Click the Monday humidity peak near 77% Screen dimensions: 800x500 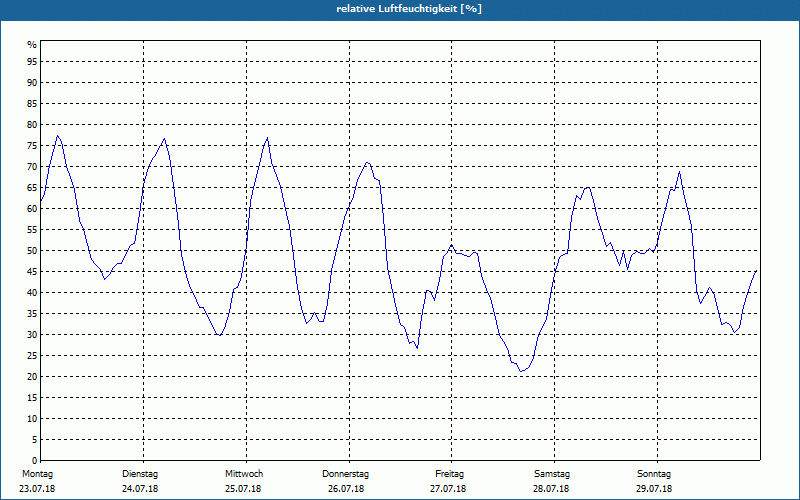(58, 136)
